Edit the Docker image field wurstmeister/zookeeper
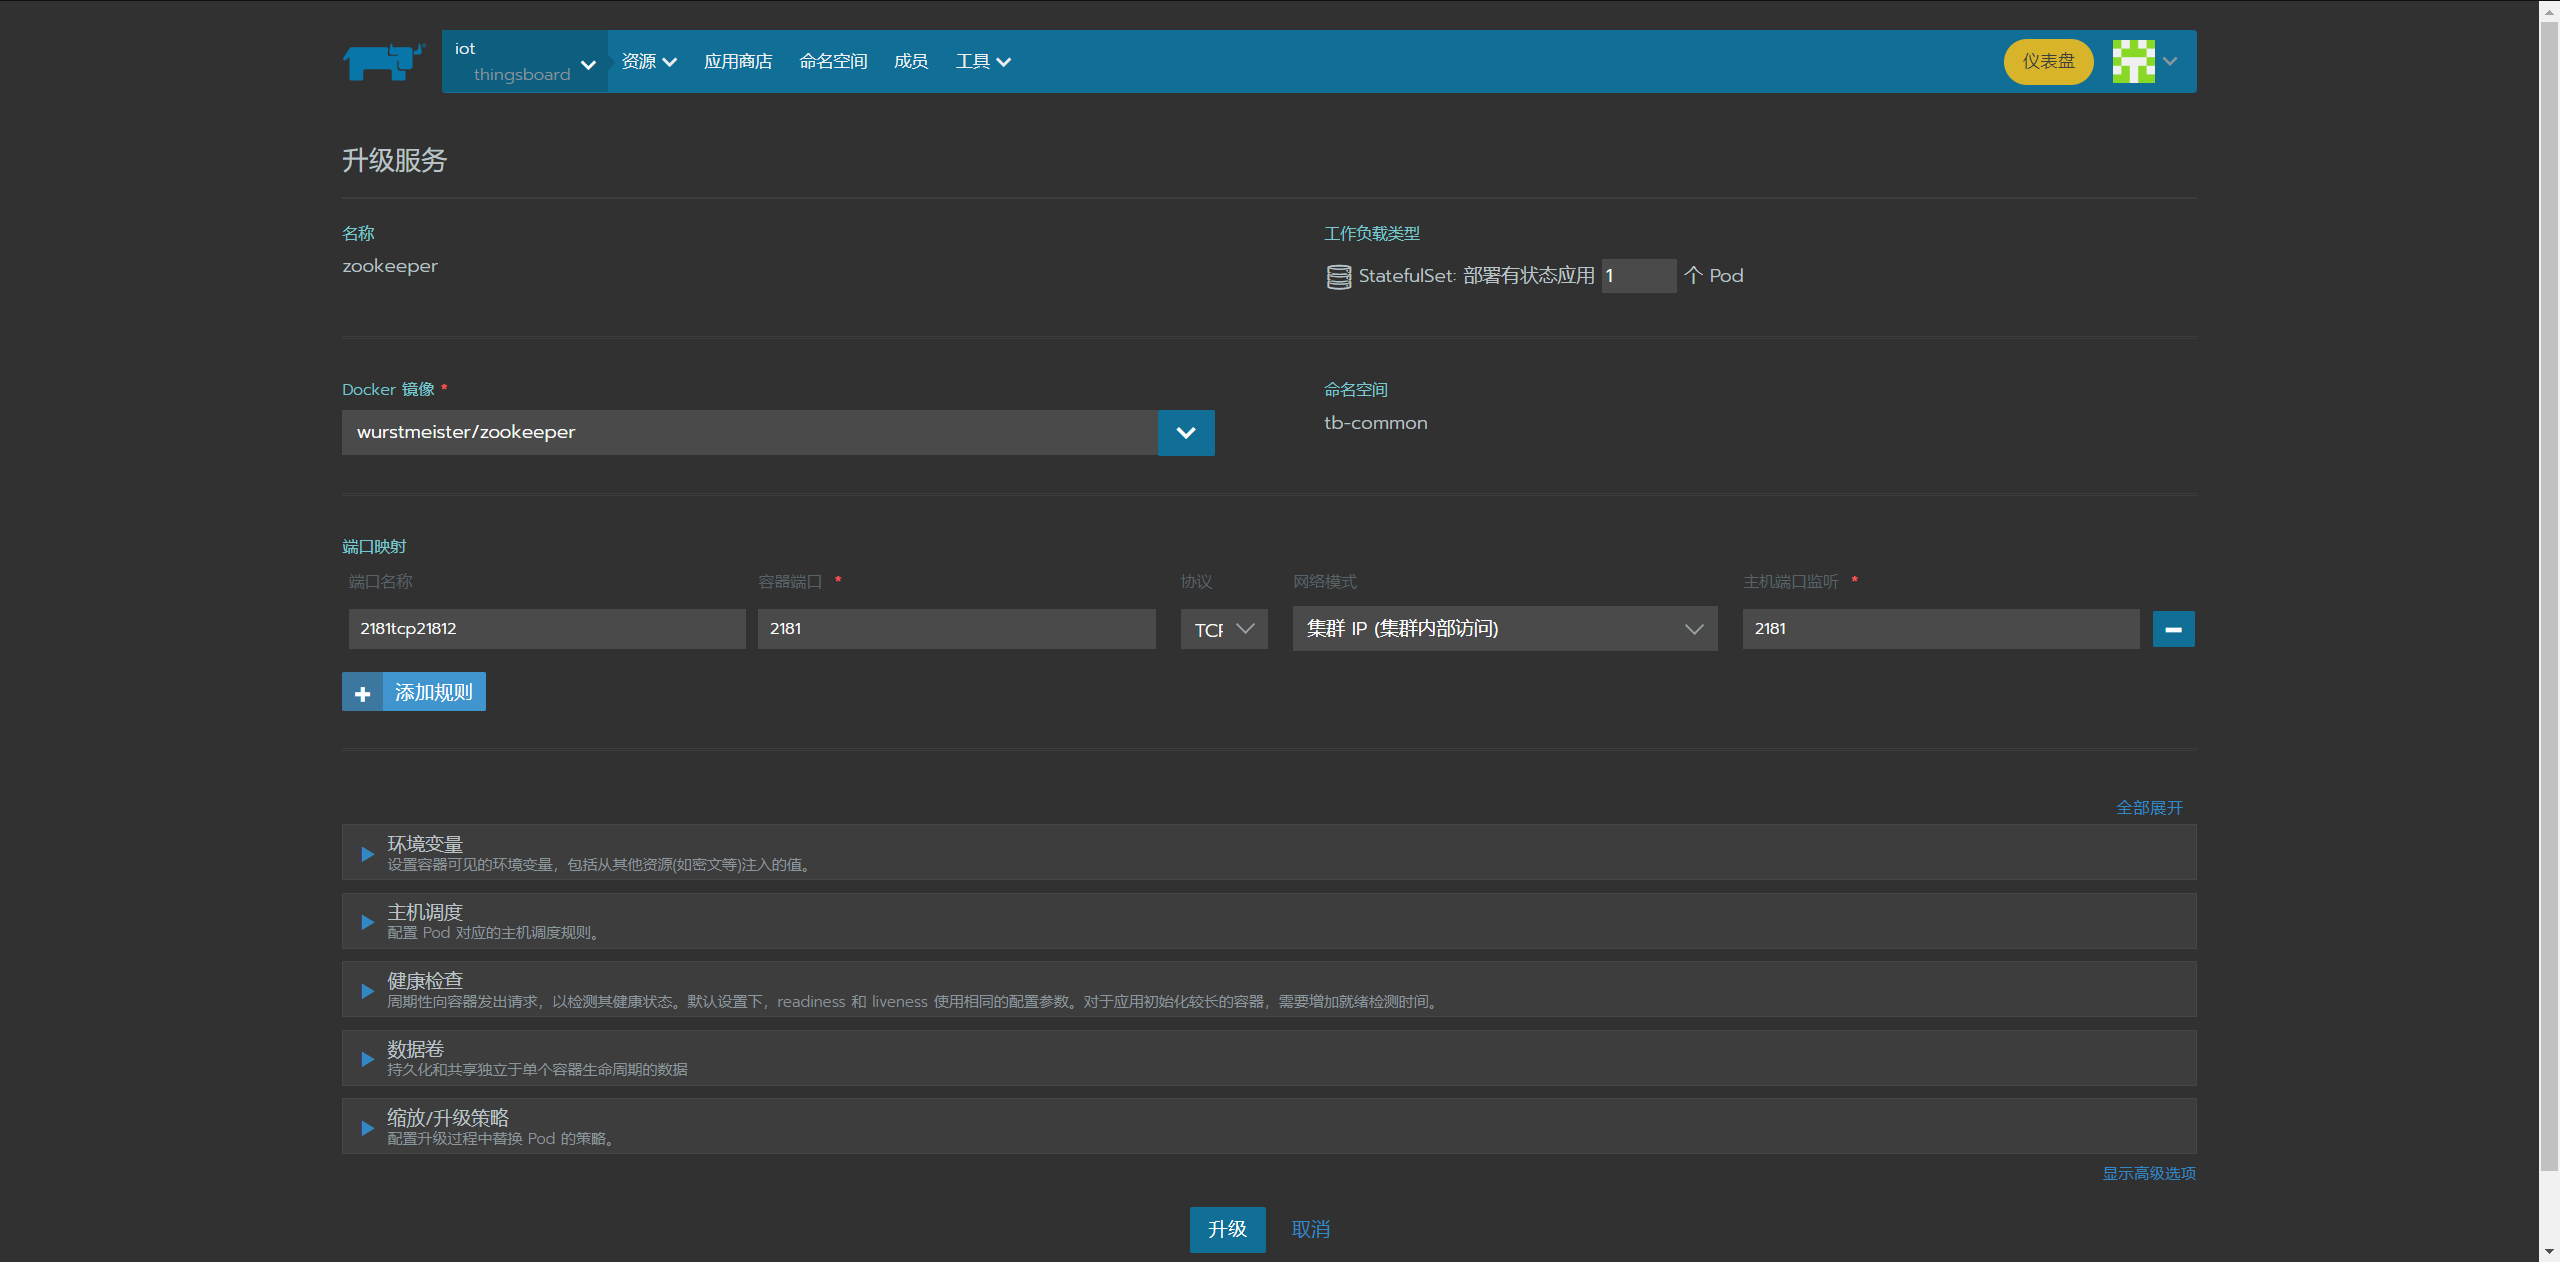Screen dimensions: 2560x1262 (750, 432)
